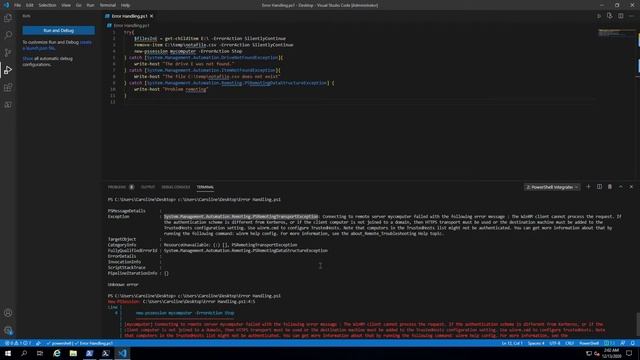Image resolution: width=640 pixels, height=360 pixels.
Task: Open the Selection menu
Action: pyautogui.click(x=47, y=5)
